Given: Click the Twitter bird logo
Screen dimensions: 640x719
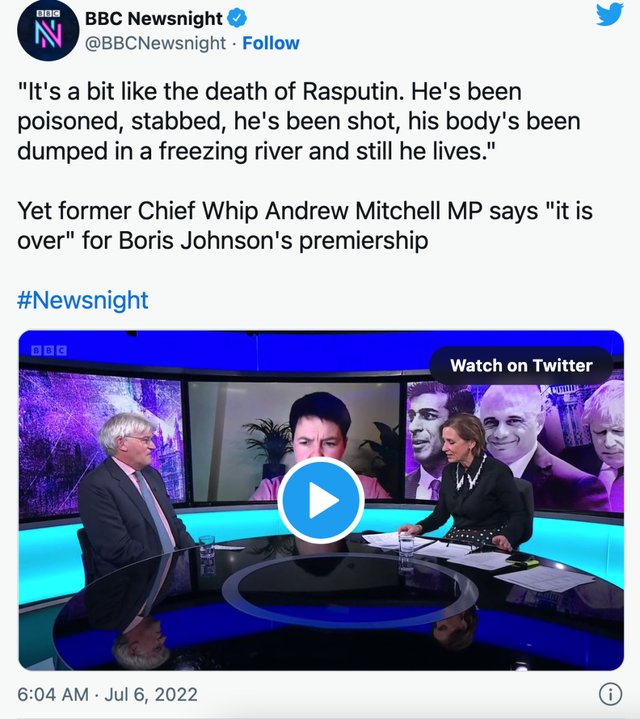Looking at the screenshot, I should (x=610, y=14).
